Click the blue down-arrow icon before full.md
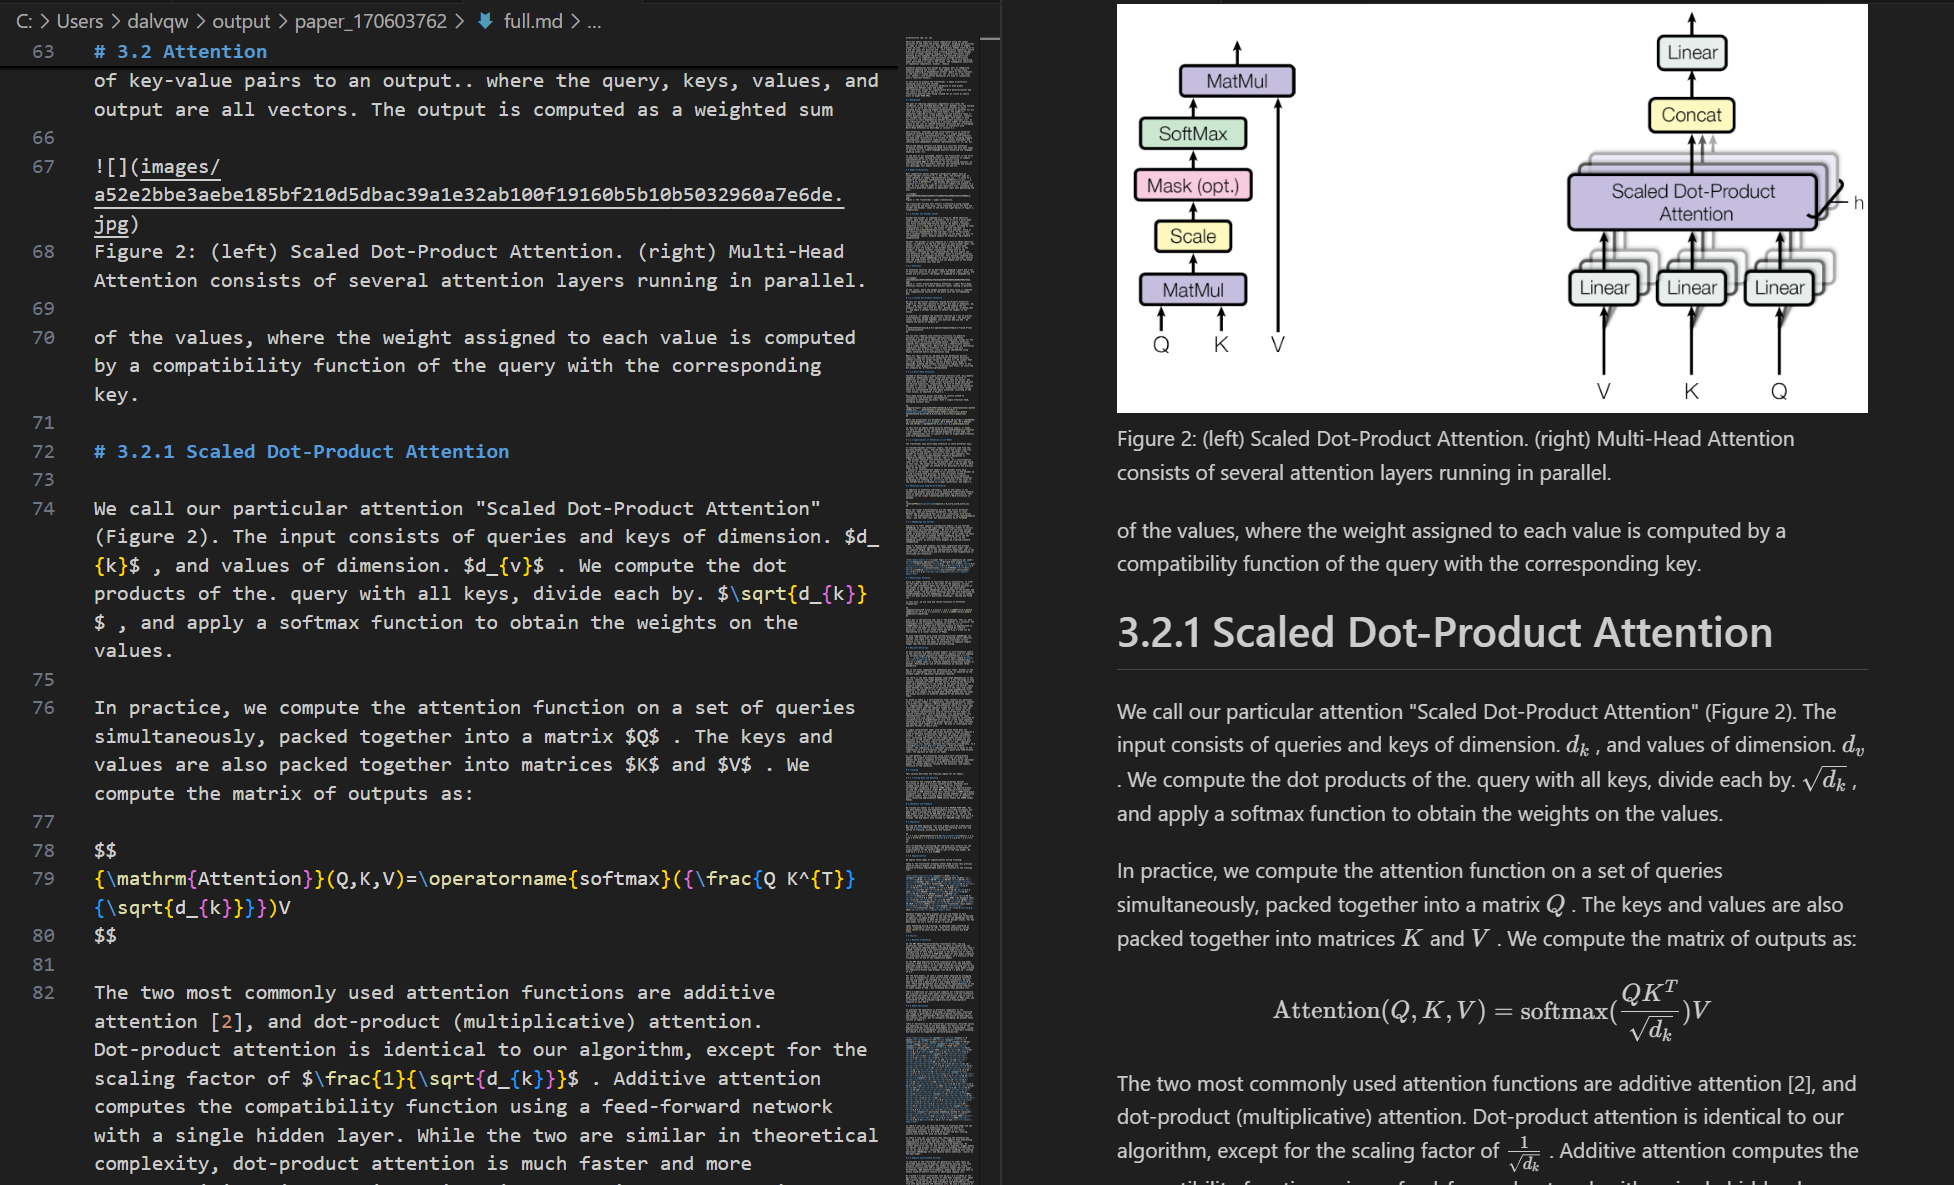 (487, 20)
